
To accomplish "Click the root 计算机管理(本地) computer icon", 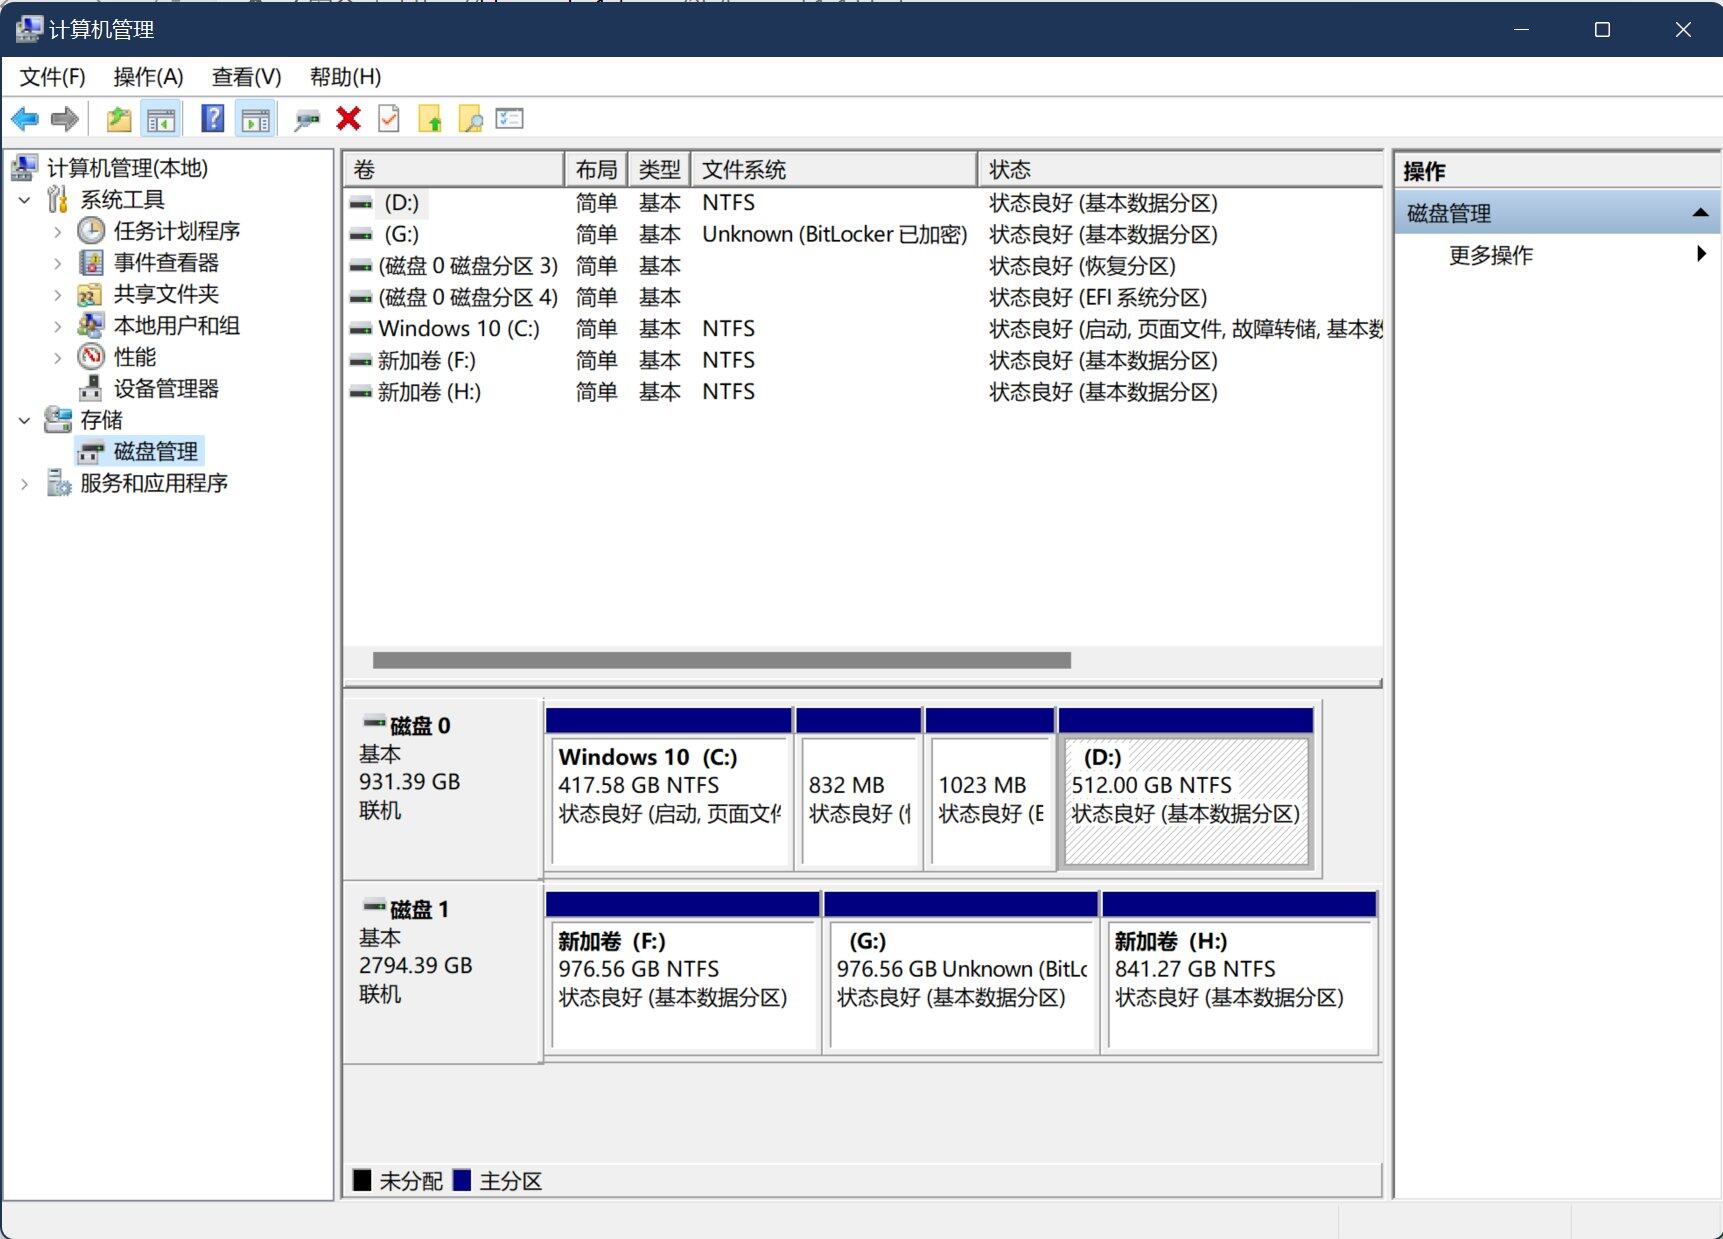I will click(x=25, y=168).
